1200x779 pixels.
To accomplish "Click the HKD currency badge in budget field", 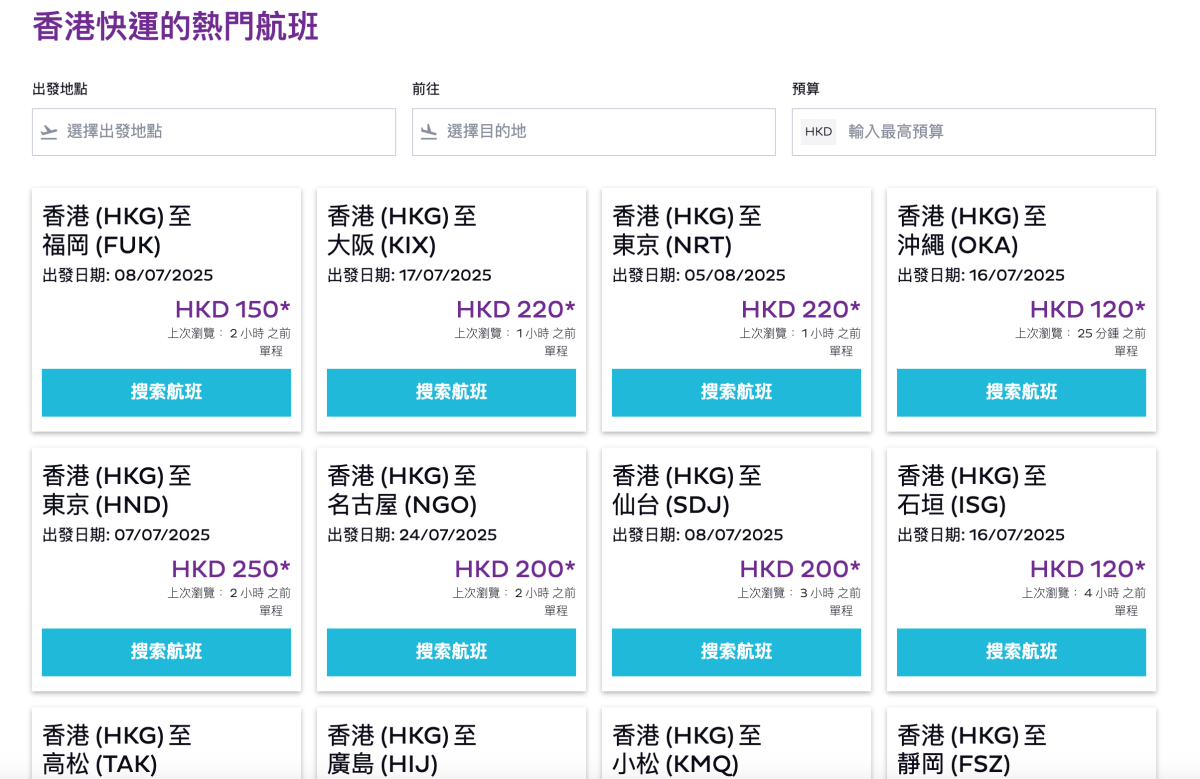I will (818, 132).
